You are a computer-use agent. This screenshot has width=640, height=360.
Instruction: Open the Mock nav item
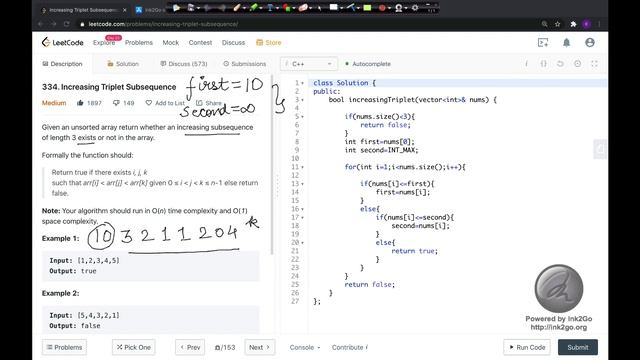(171, 42)
